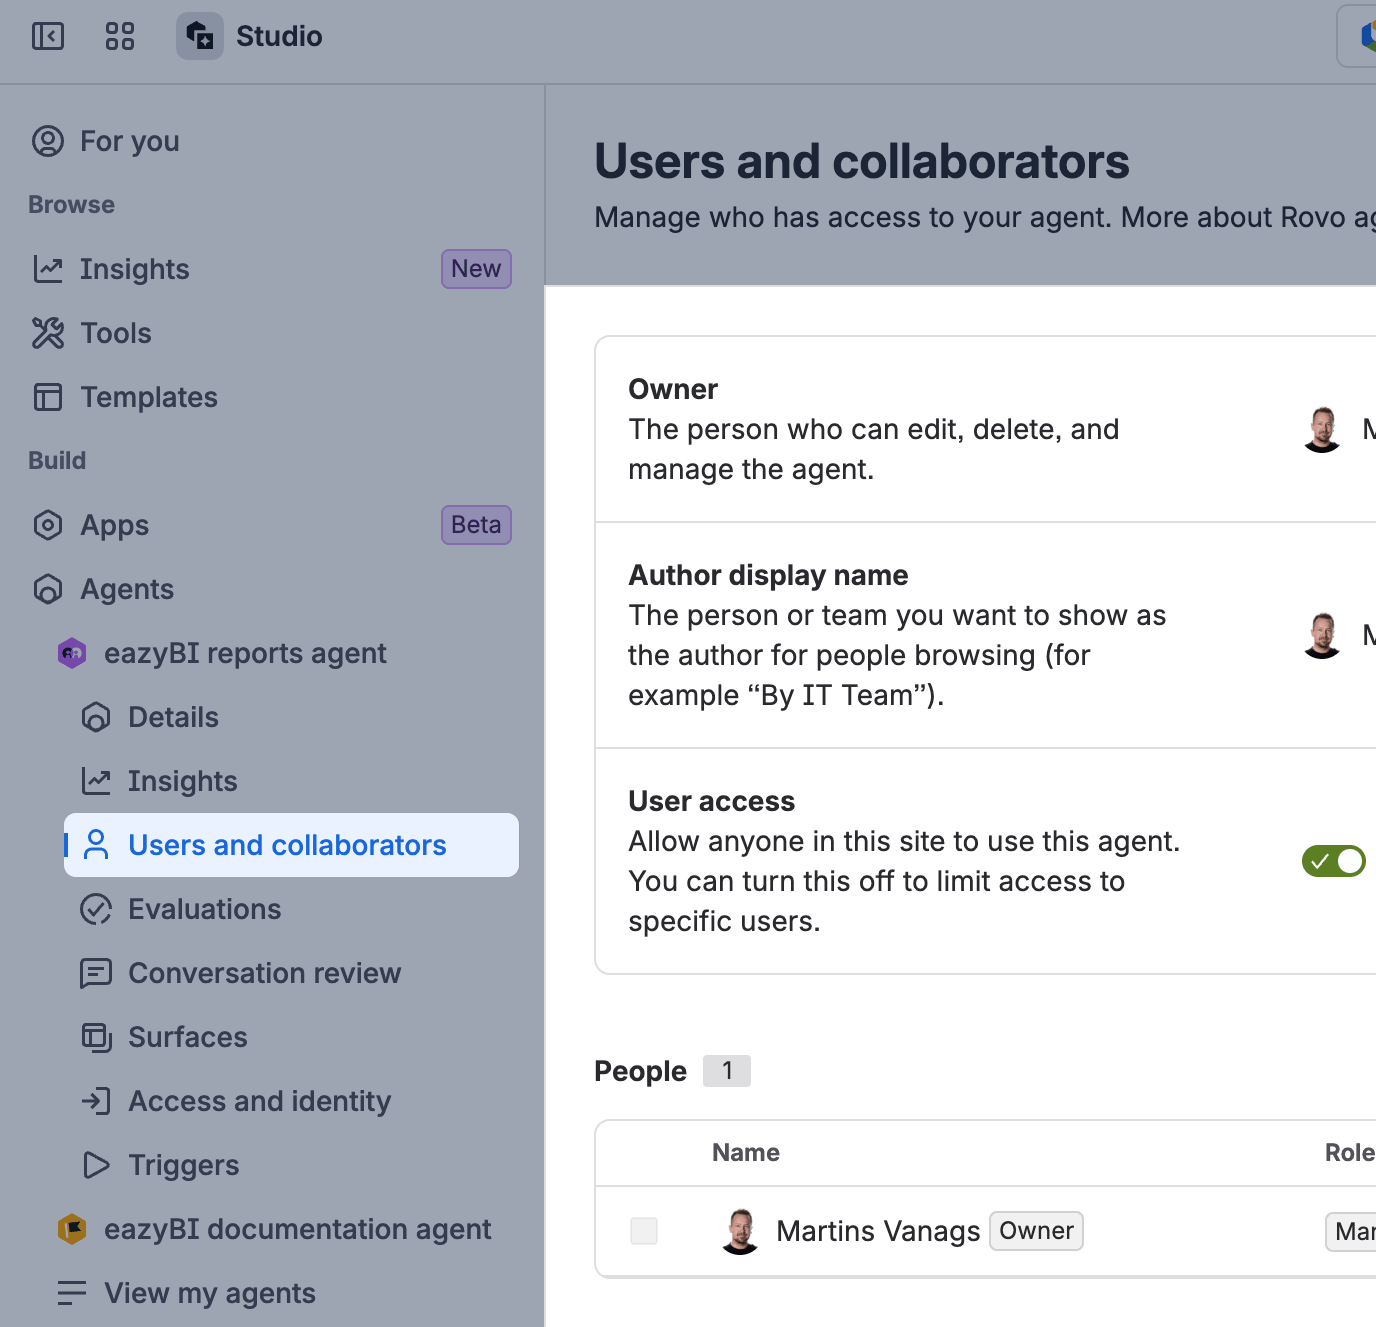Click the Templates layout icon
The image size is (1376, 1327).
point(48,397)
